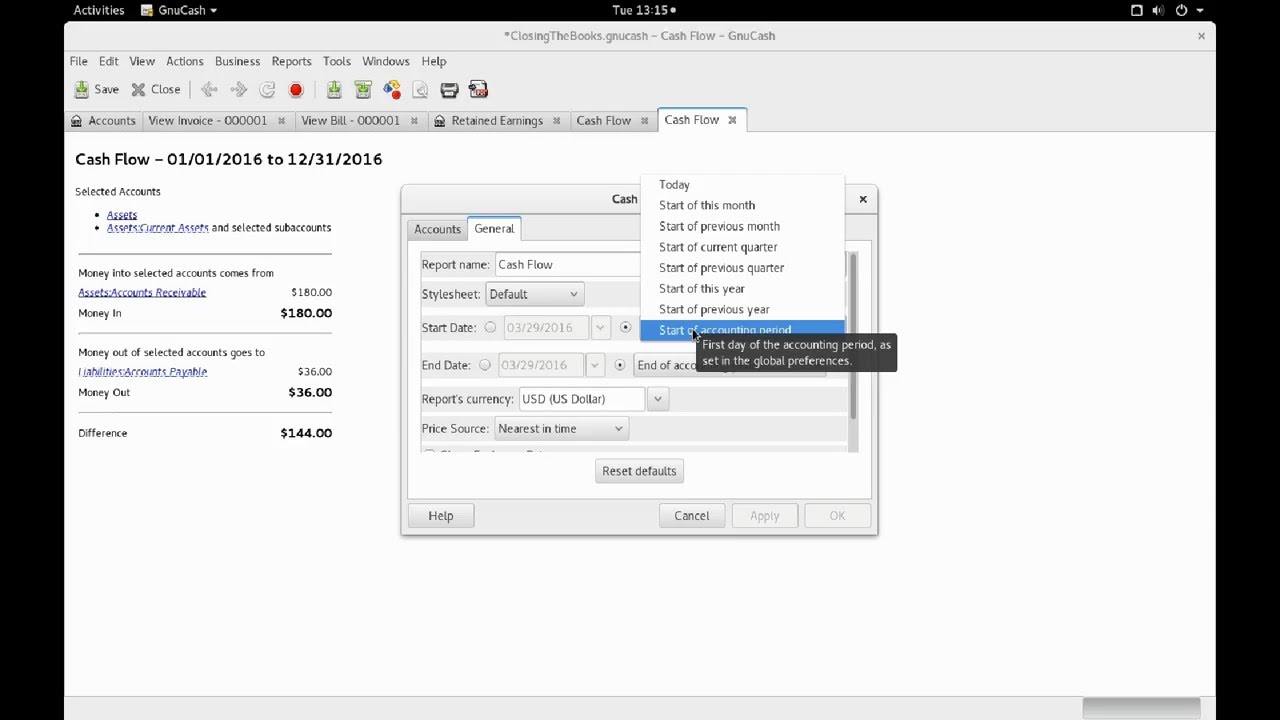The height and width of the screenshot is (720, 1280).
Task: Choose Start of this month option
Action: pos(742,205)
